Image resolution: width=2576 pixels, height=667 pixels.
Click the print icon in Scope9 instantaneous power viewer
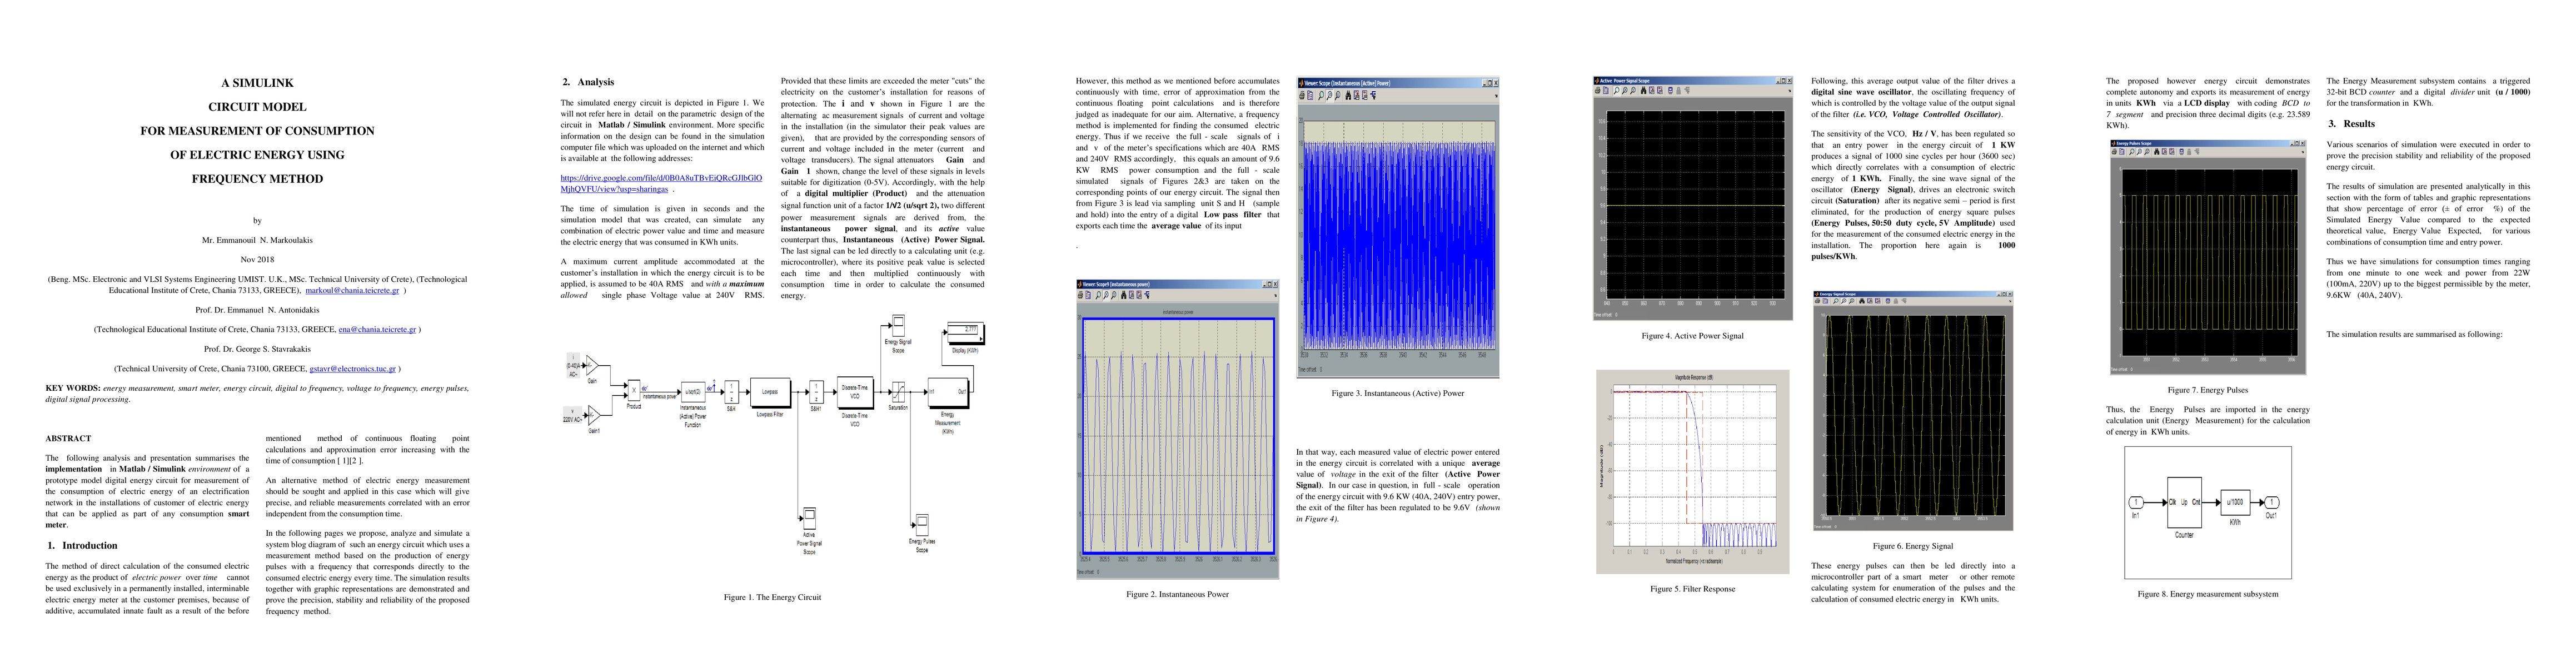(x=1080, y=295)
